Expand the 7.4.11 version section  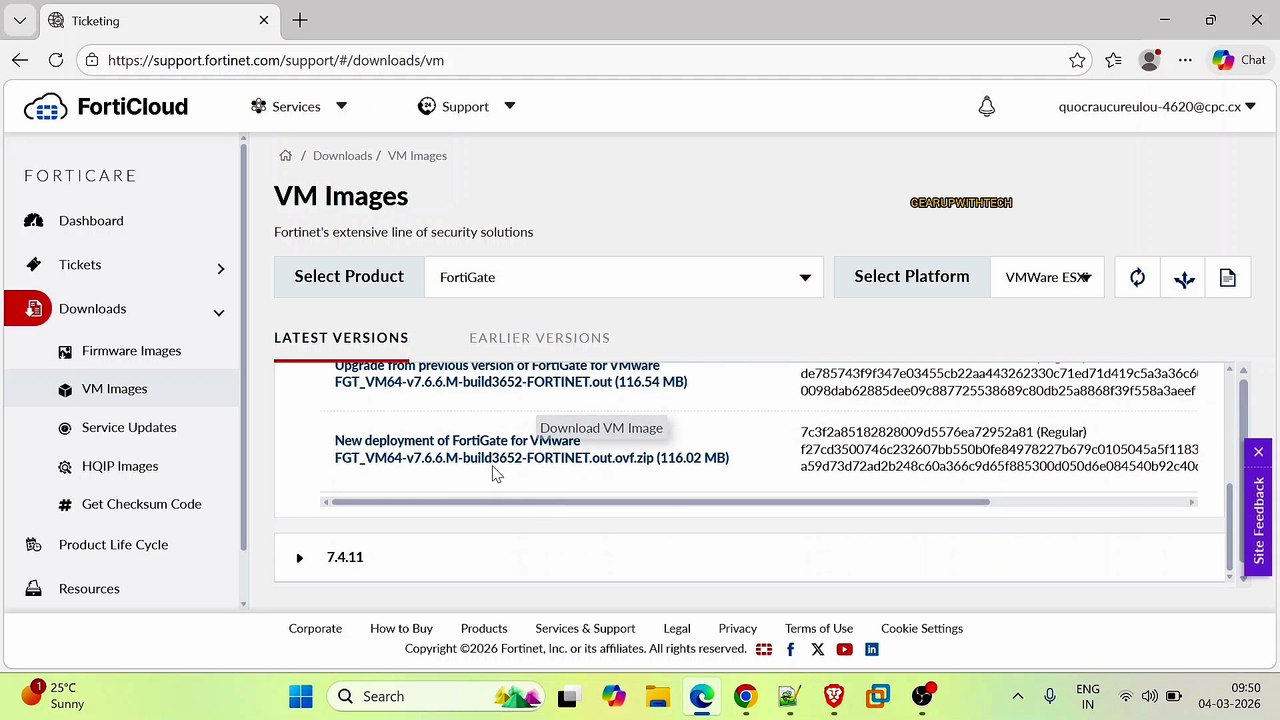(299, 558)
